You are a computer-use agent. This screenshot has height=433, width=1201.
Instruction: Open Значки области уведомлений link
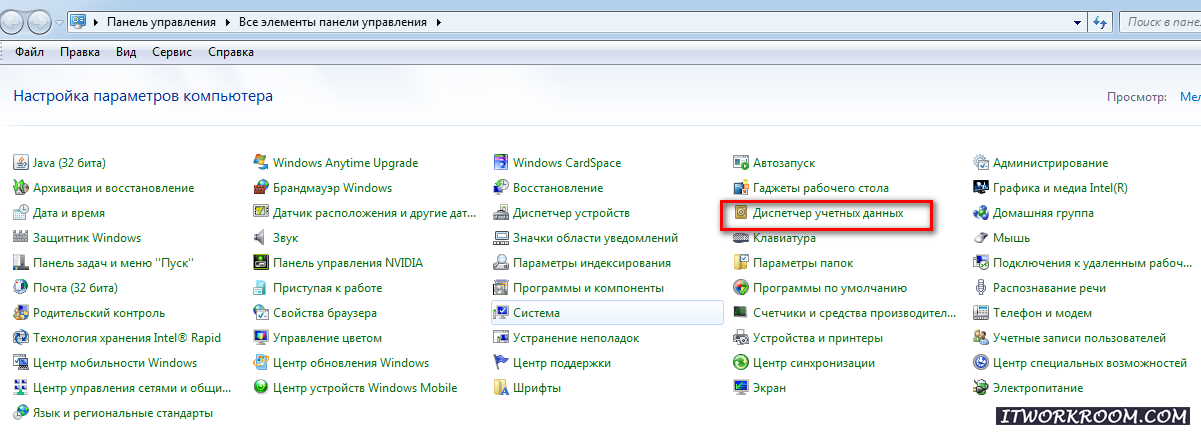(x=595, y=238)
